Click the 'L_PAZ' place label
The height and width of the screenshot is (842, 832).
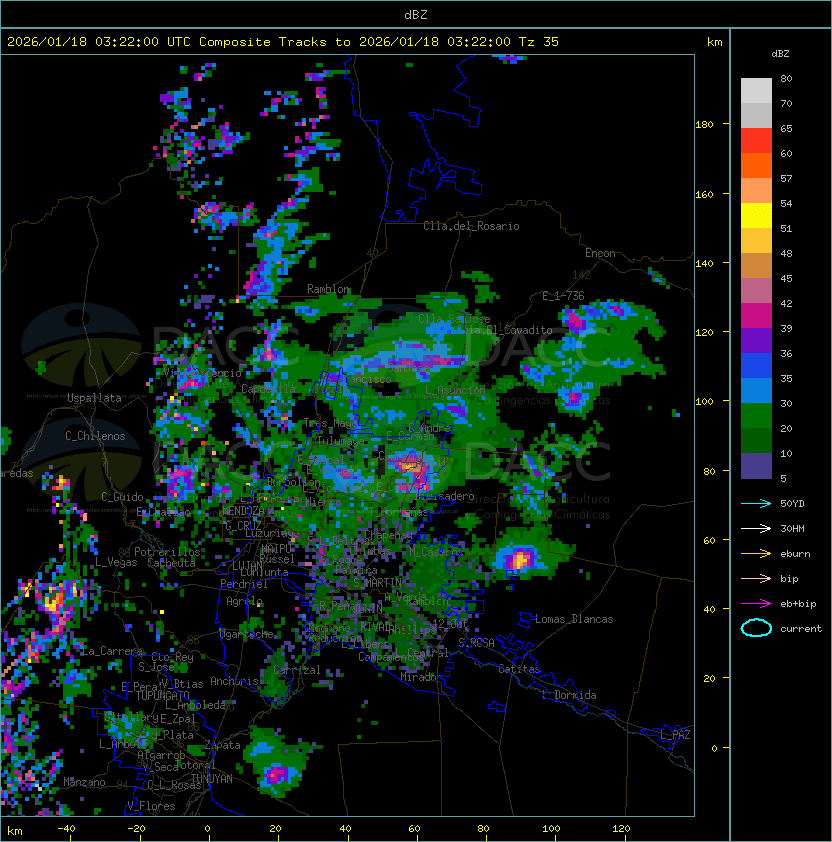[675, 735]
